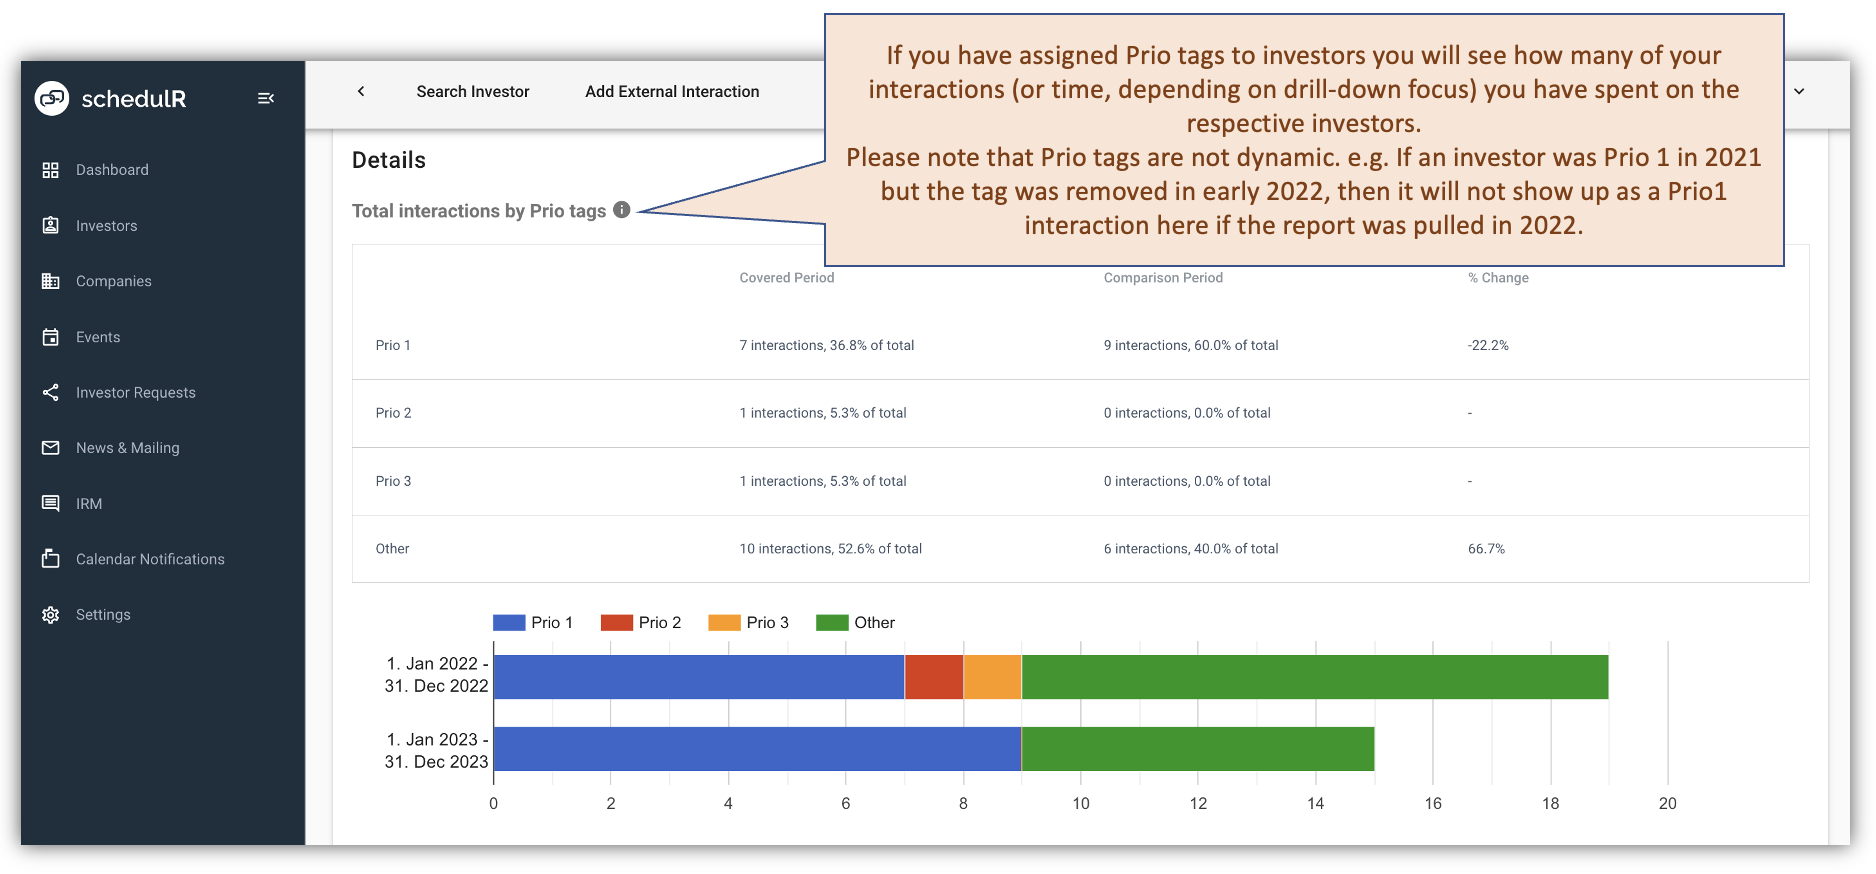
Task: Select the Investor Requests share icon
Action: tap(51, 392)
